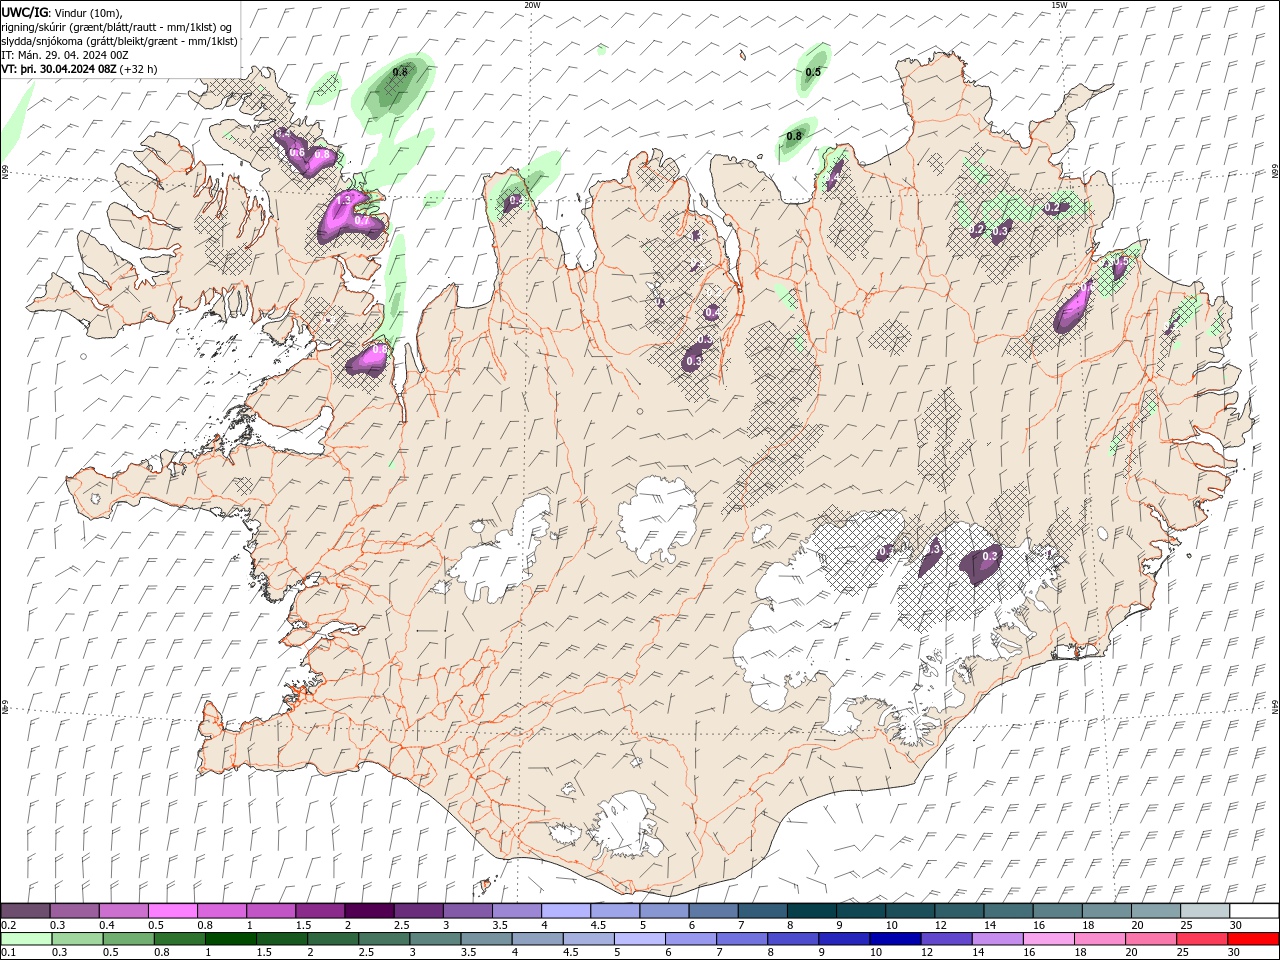The height and width of the screenshot is (960, 1280).
Task: Select the upper legend swatch between 12 and 14
Action: coord(958,911)
